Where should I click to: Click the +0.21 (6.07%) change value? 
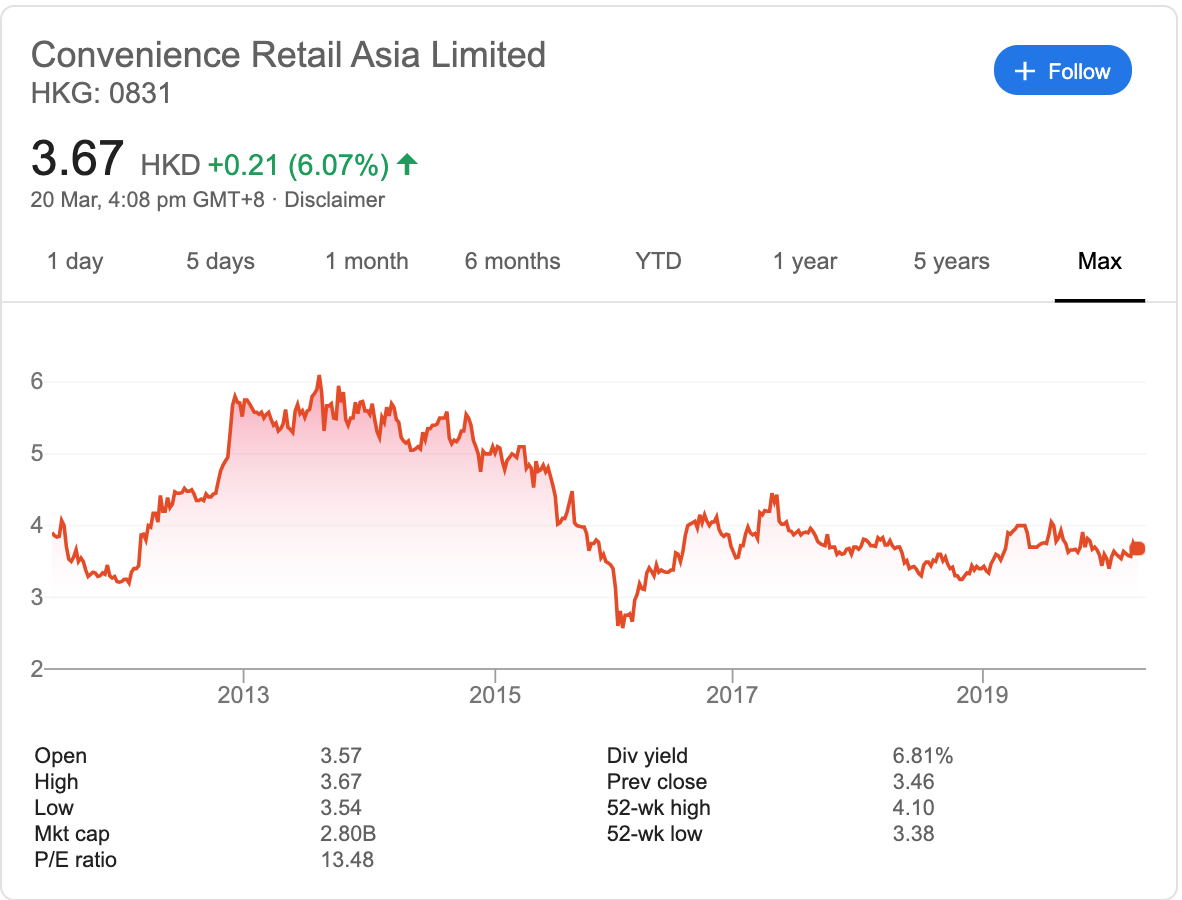(x=299, y=165)
